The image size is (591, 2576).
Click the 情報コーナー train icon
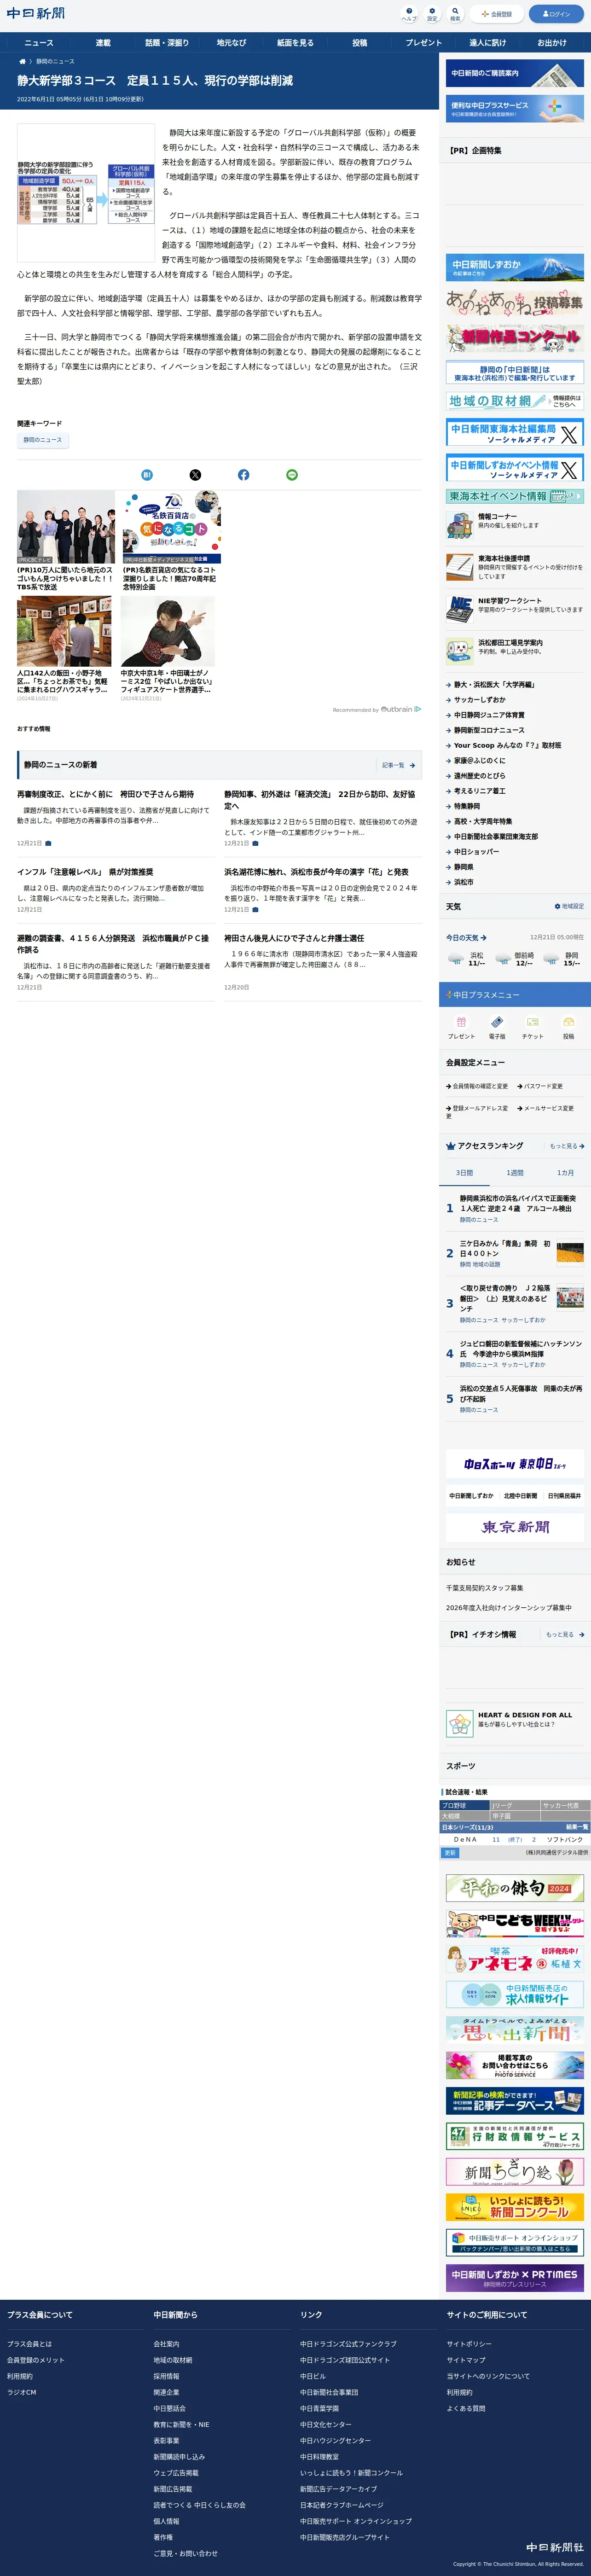460,525
